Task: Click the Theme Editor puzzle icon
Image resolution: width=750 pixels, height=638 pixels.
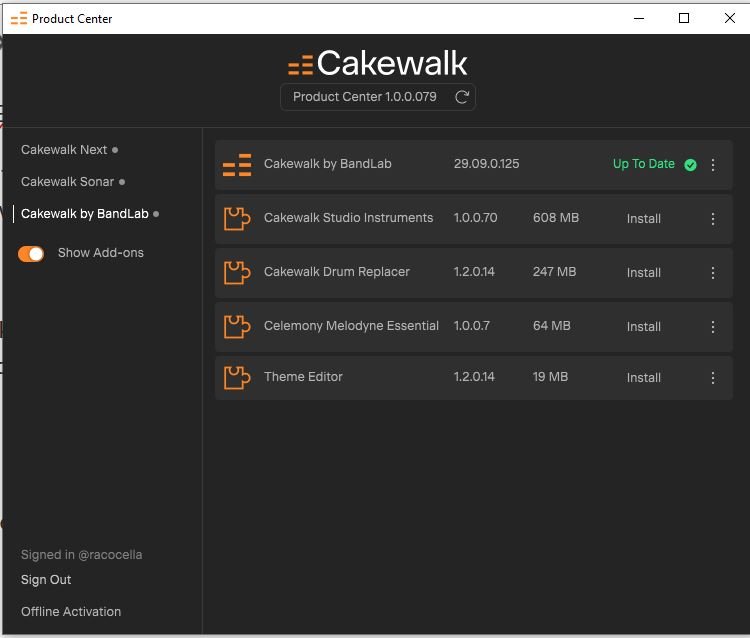Action: click(x=237, y=378)
